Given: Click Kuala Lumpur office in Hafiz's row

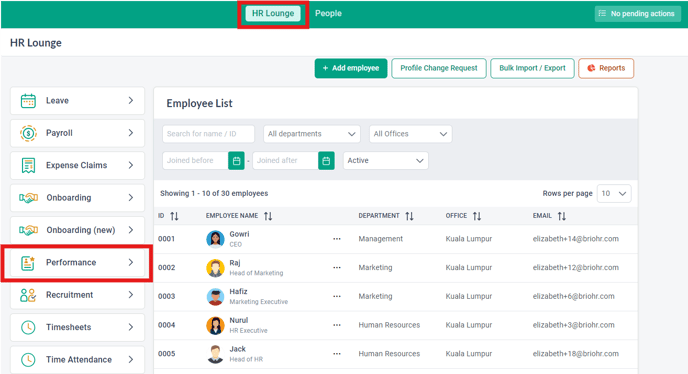Looking at the screenshot, I should pyautogui.click(x=469, y=296).
